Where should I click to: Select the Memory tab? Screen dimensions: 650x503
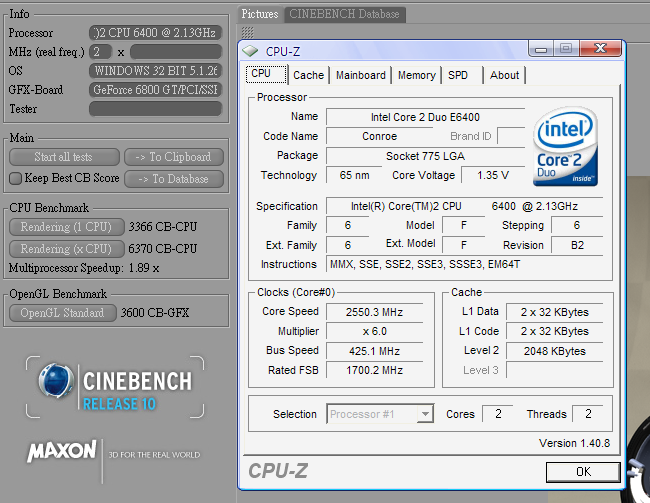coord(416,75)
